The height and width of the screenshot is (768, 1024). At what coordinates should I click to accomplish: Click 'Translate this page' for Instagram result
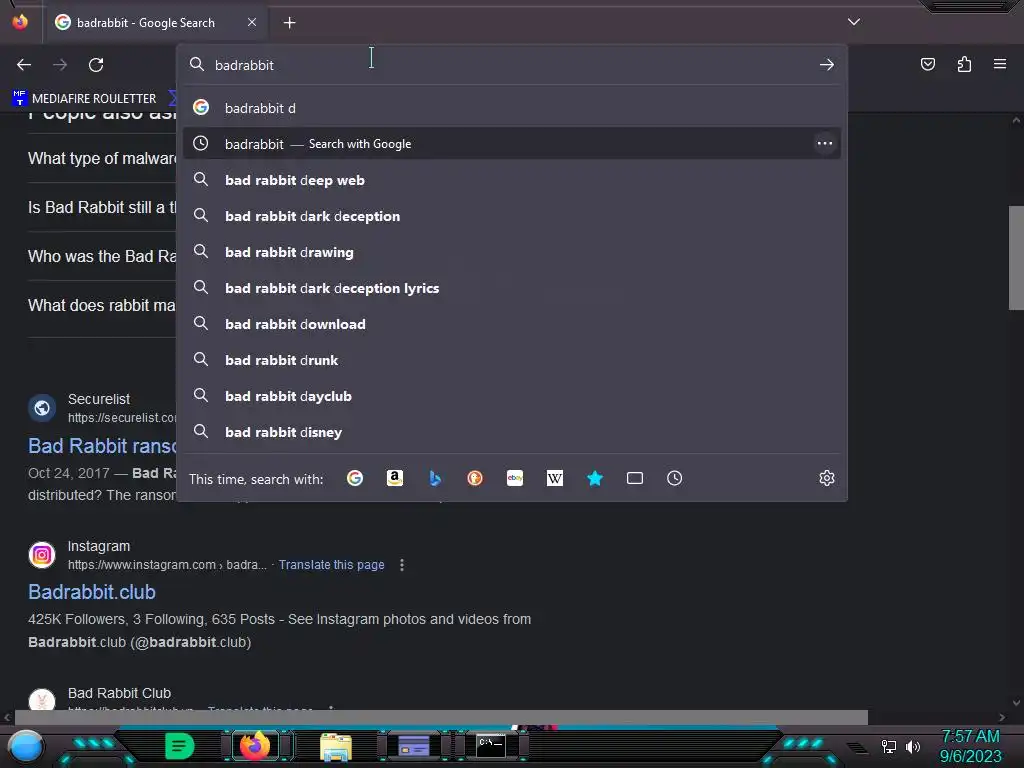point(331,565)
